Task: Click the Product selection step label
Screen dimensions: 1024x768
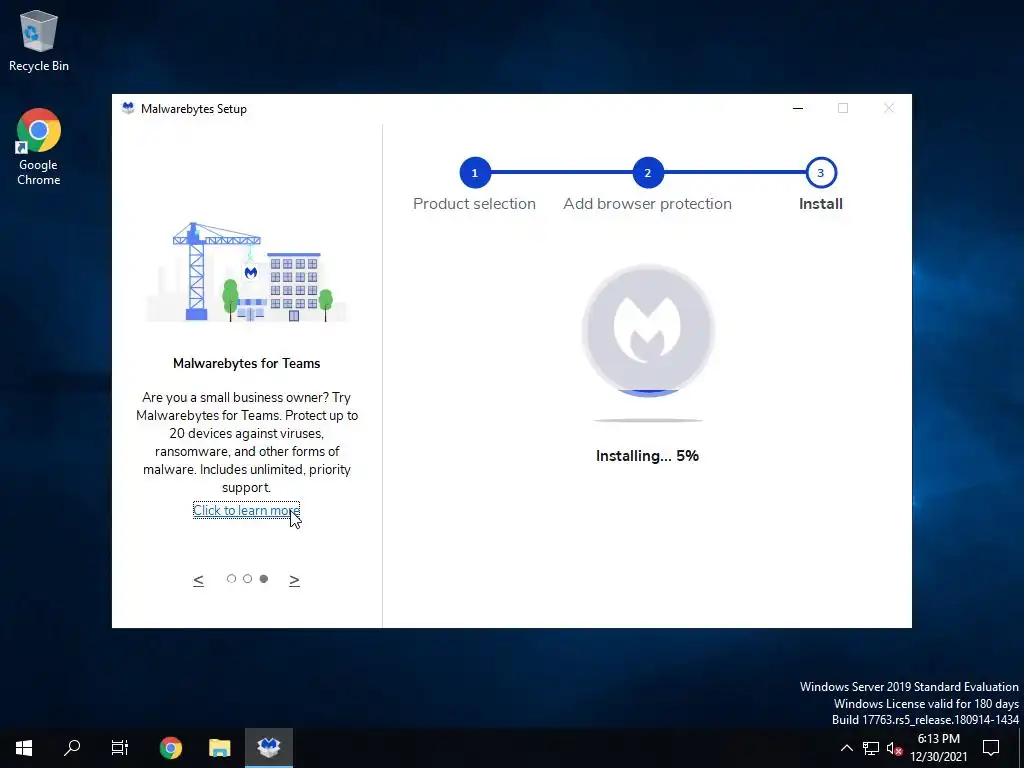Action: pos(474,204)
